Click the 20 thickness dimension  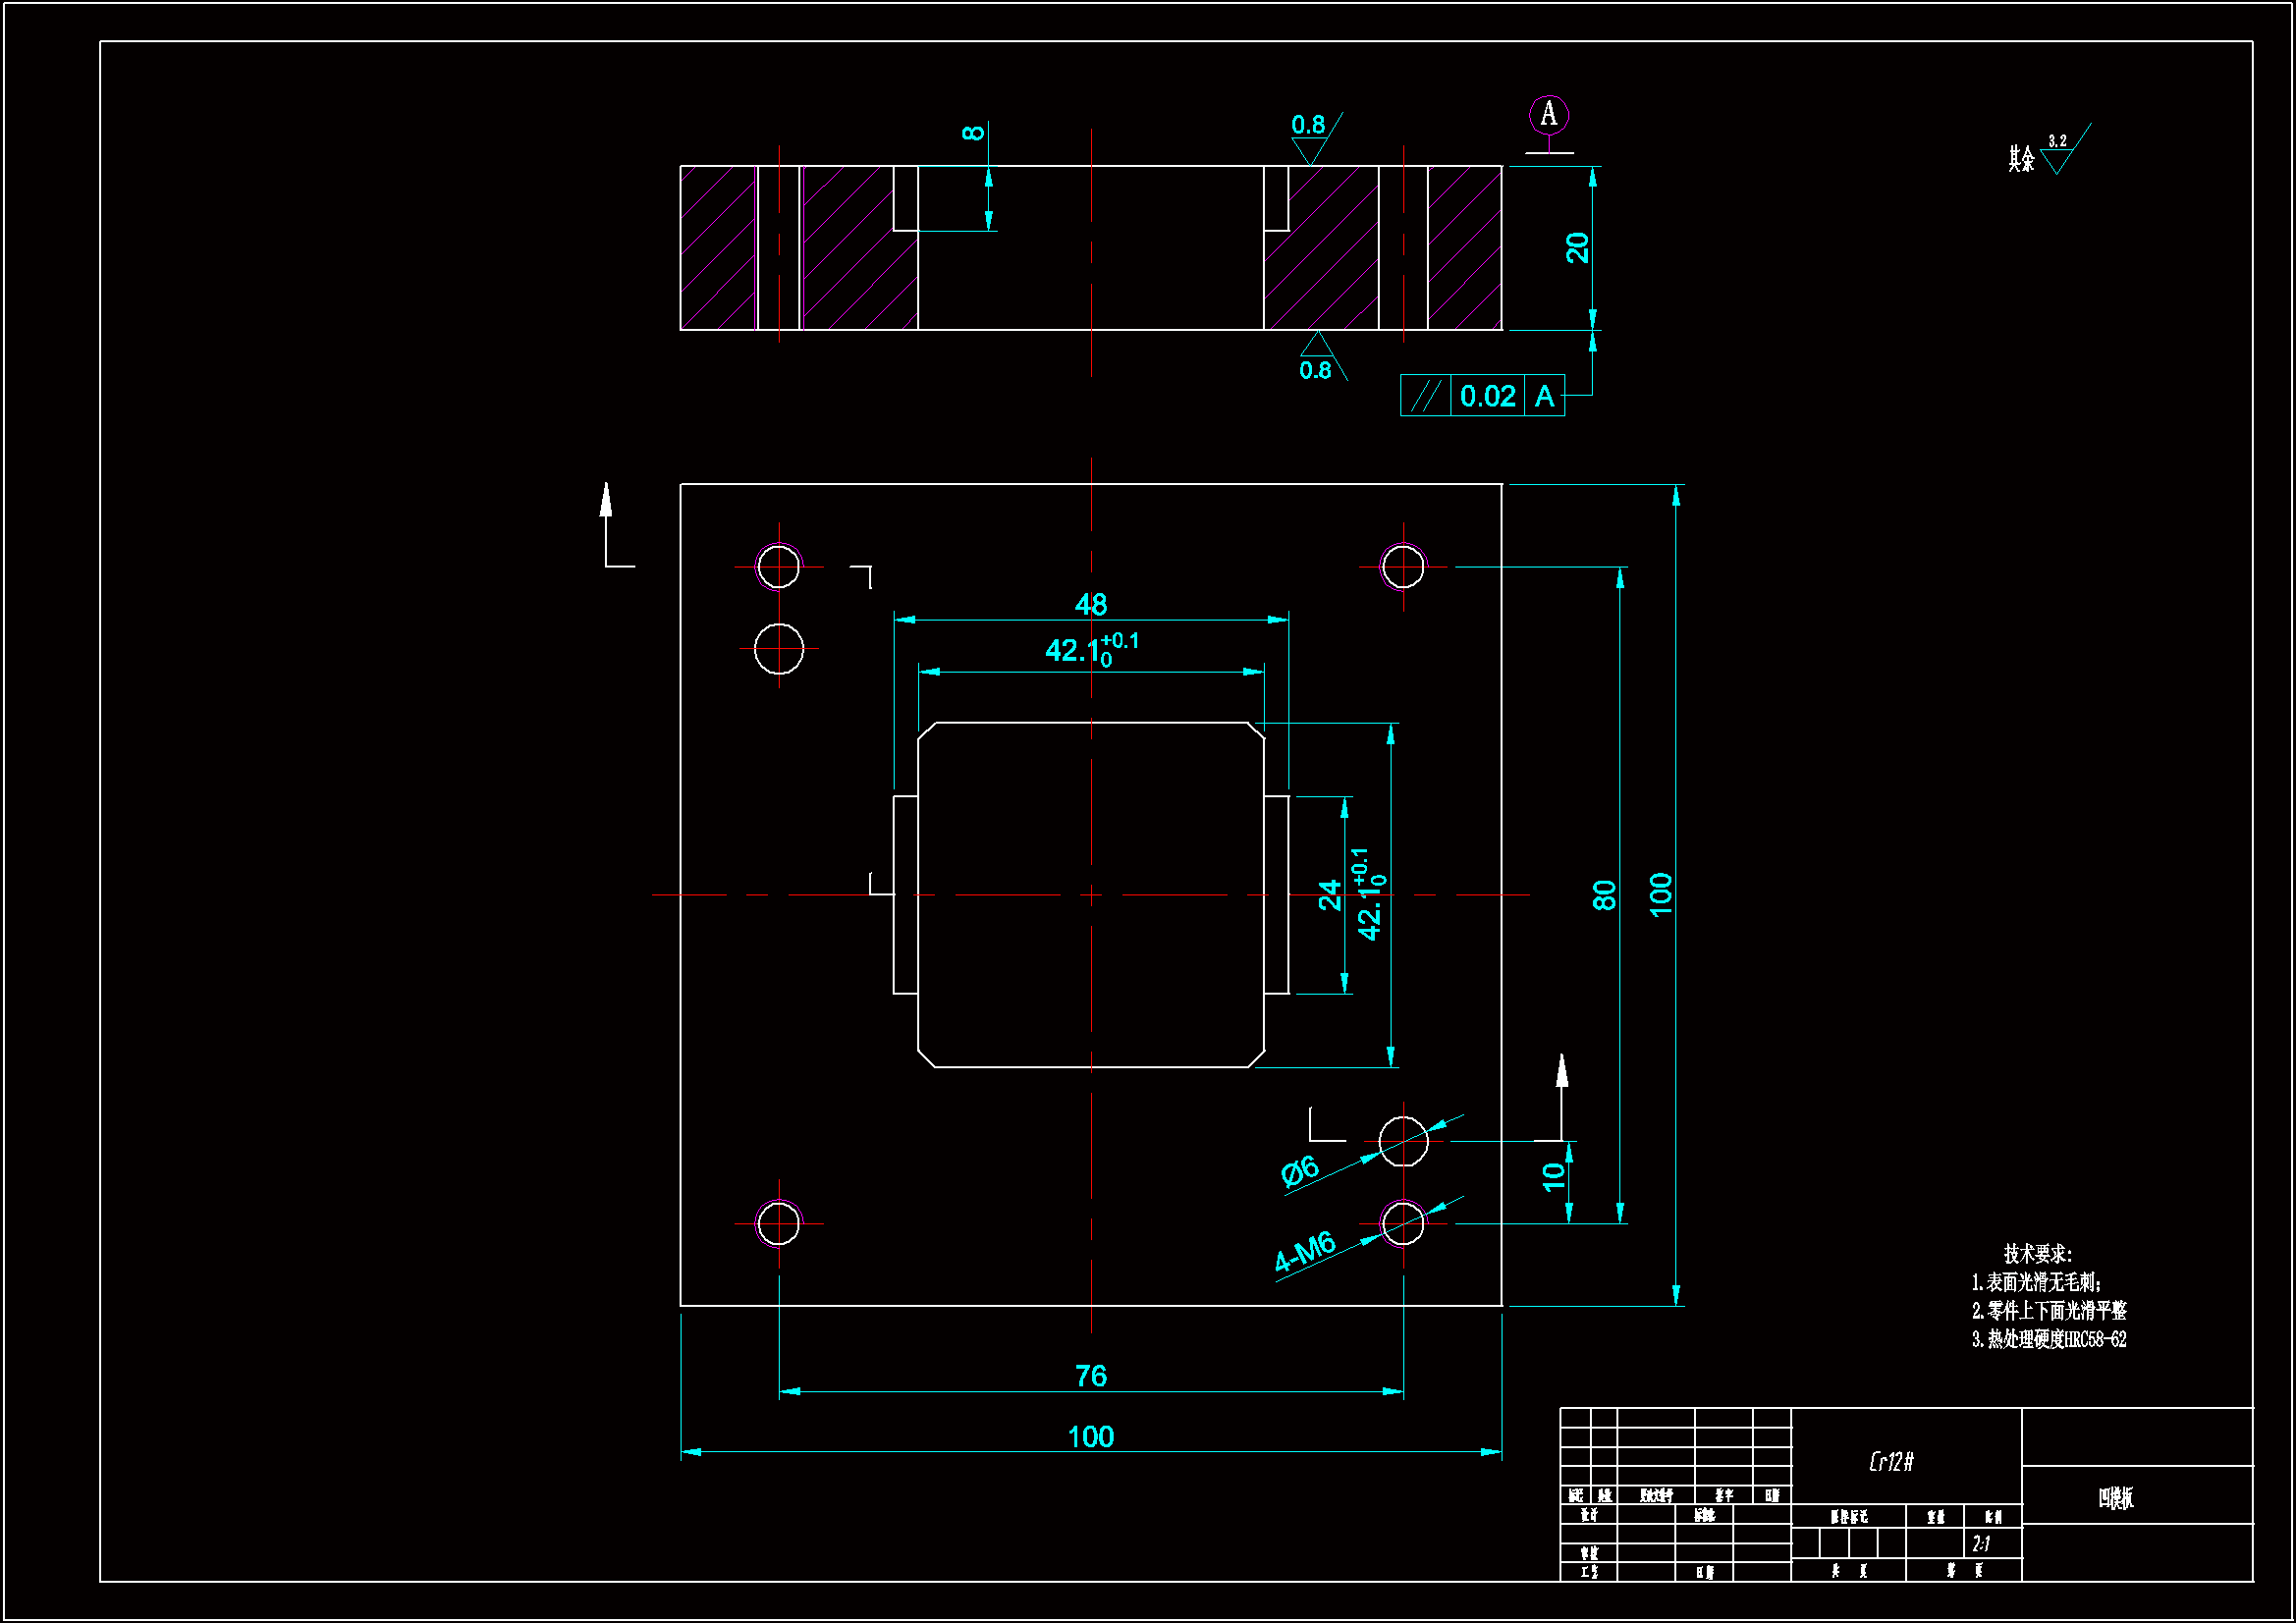click(1577, 247)
